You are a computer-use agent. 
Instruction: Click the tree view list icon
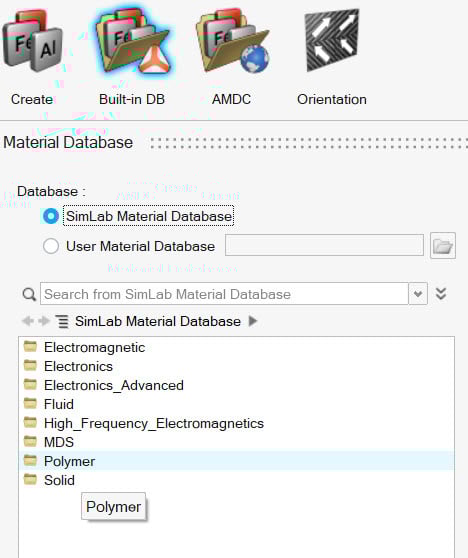pyautogui.click(x=62, y=321)
